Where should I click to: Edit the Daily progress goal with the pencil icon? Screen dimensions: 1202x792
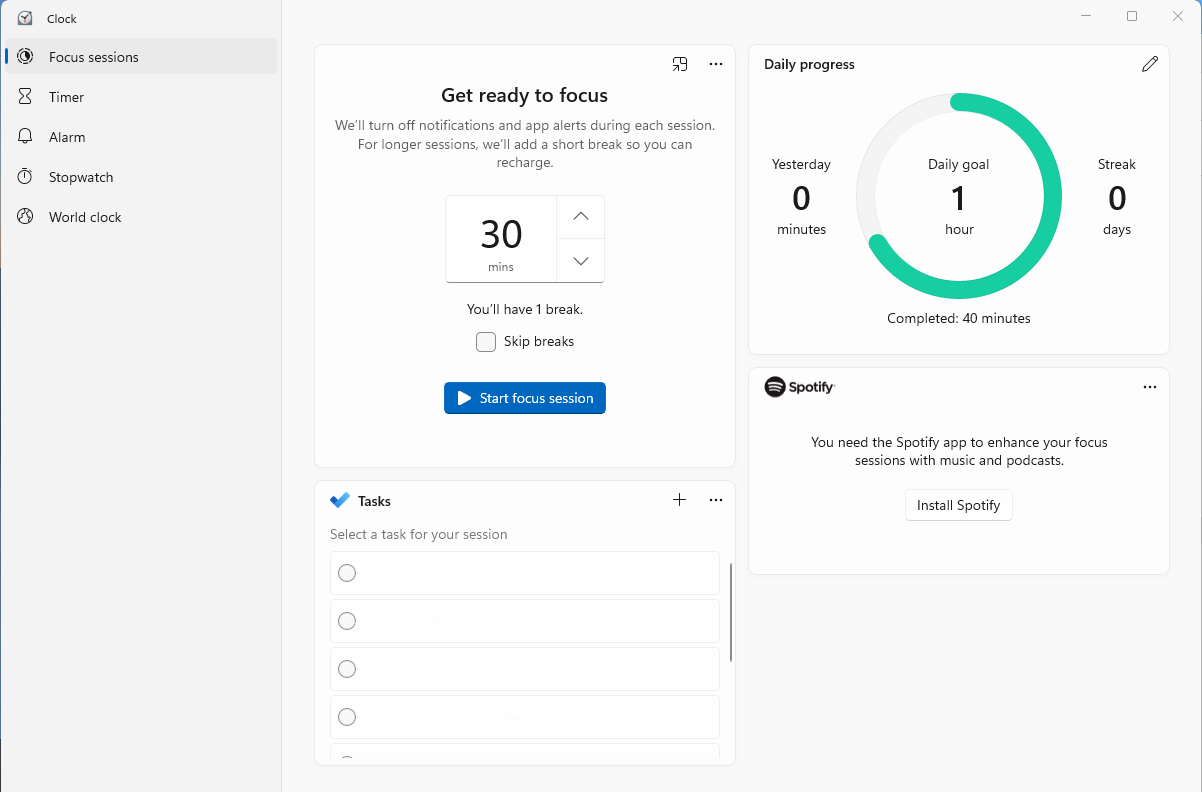pos(1149,63)
